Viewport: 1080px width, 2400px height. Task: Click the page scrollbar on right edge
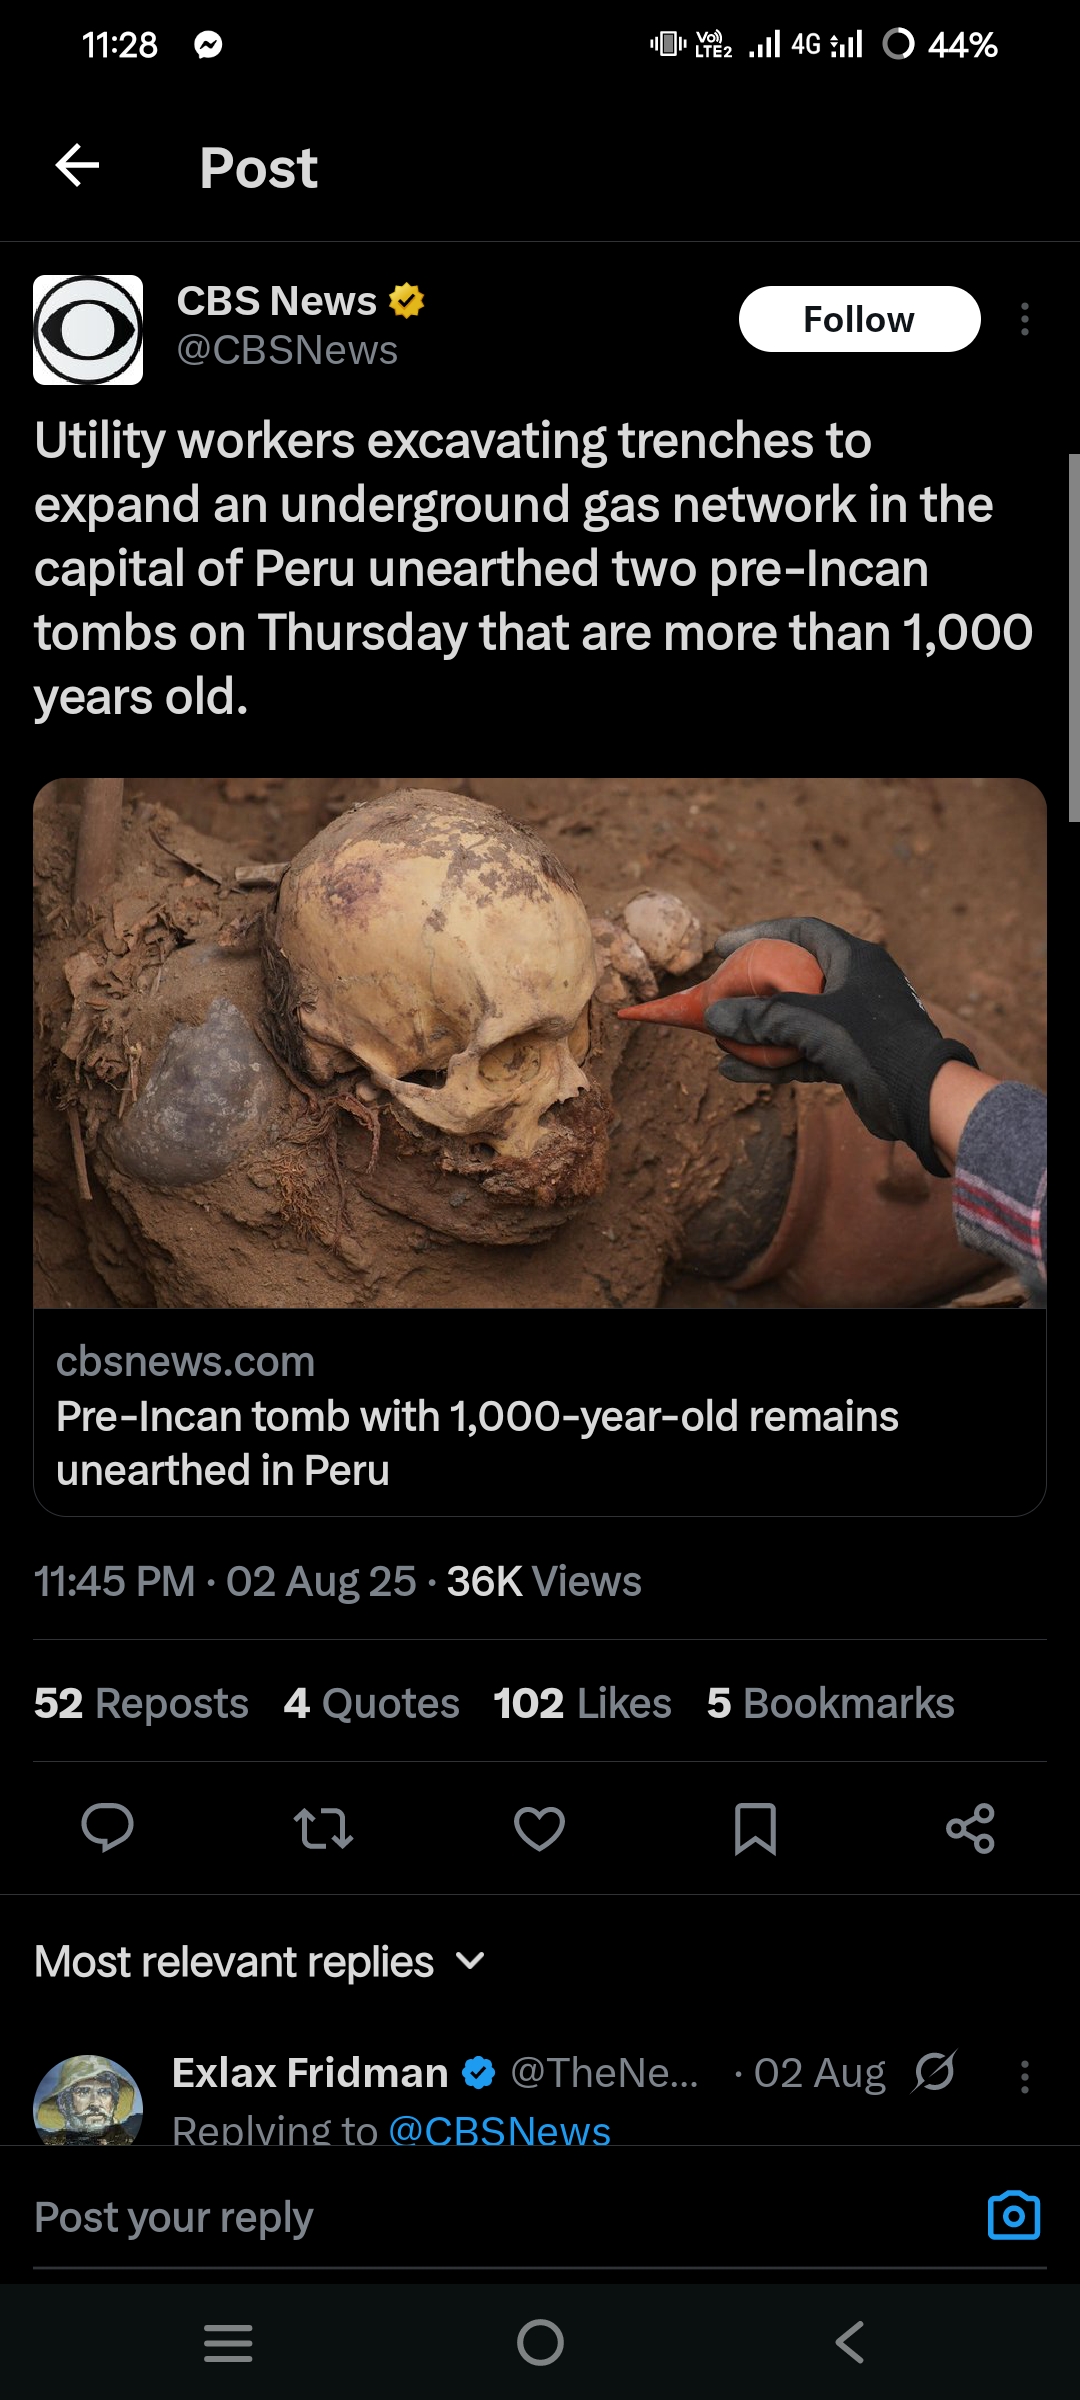[x=1073, y=638]
